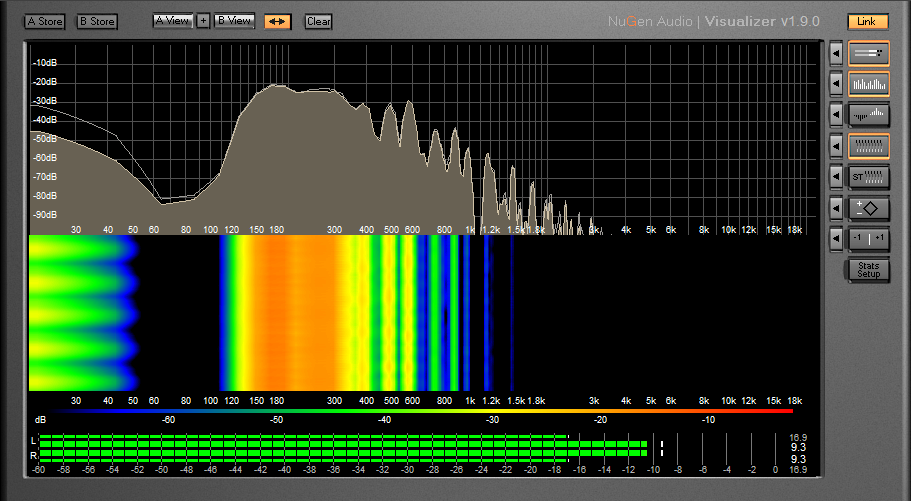
Task: Expand options arrow beside correlation meter button
Action: pos(836,239)
